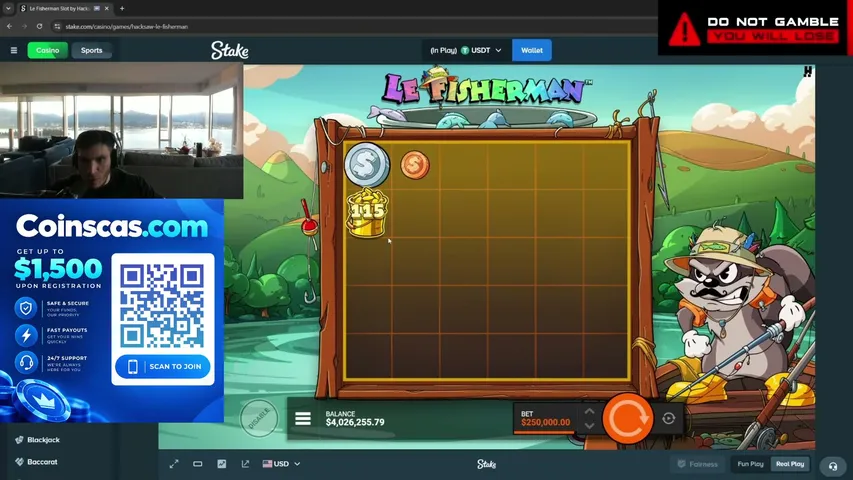Open the USD display currency dropdown
The height and width of the screenshot is (480, 853).
tap(281, 464)
